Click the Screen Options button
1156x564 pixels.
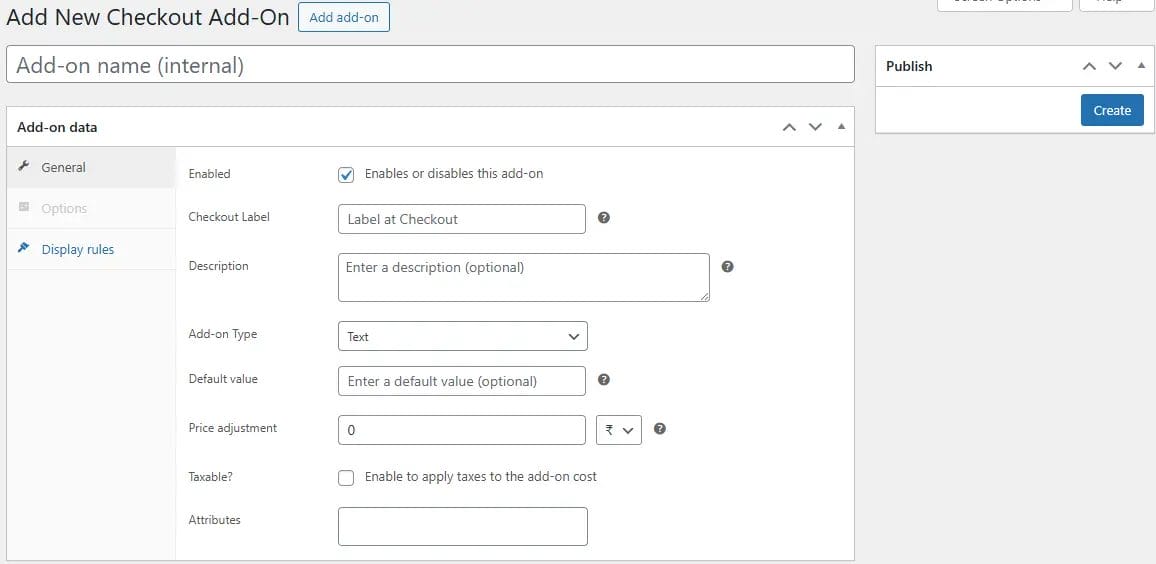[1004, 4]
